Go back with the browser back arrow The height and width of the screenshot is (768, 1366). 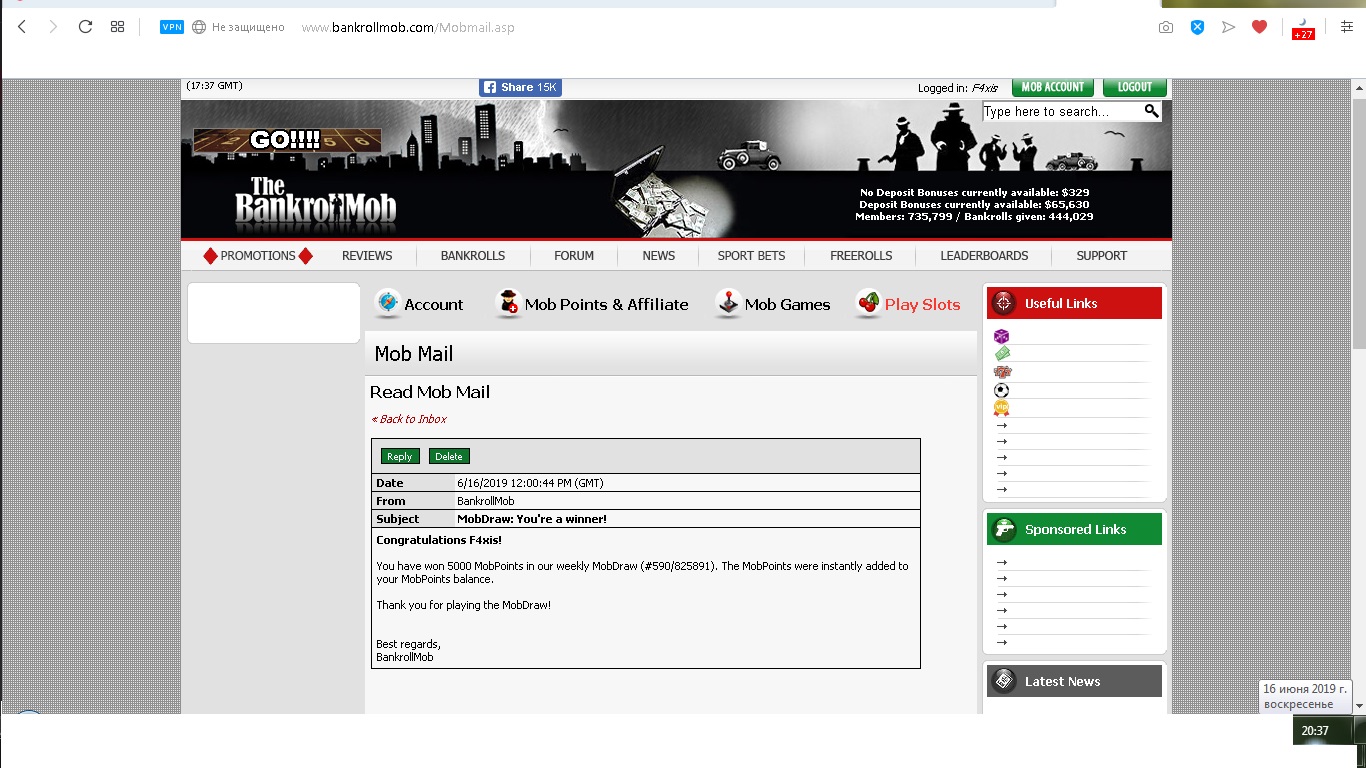22,27
